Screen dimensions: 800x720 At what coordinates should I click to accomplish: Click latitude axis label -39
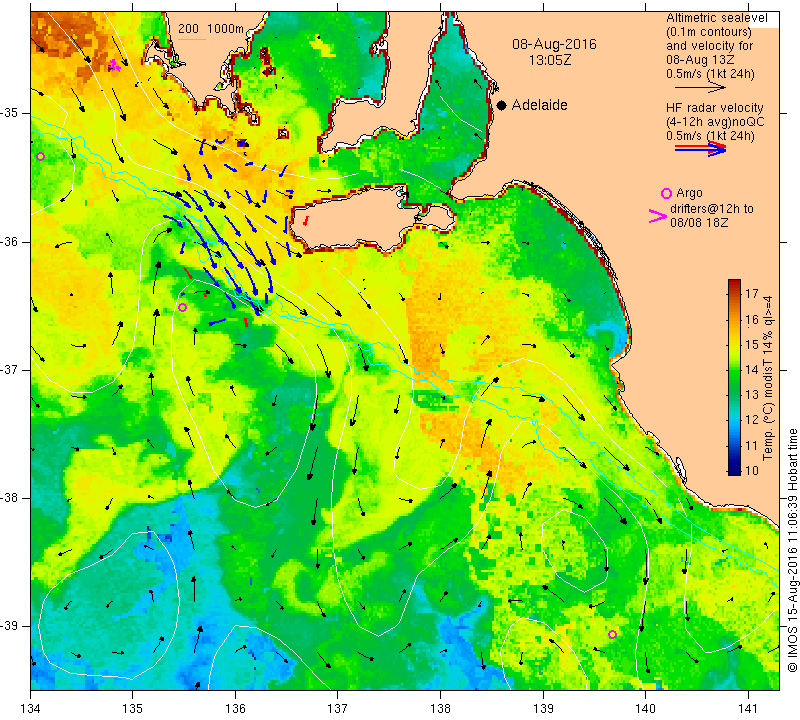coord(10,626)
